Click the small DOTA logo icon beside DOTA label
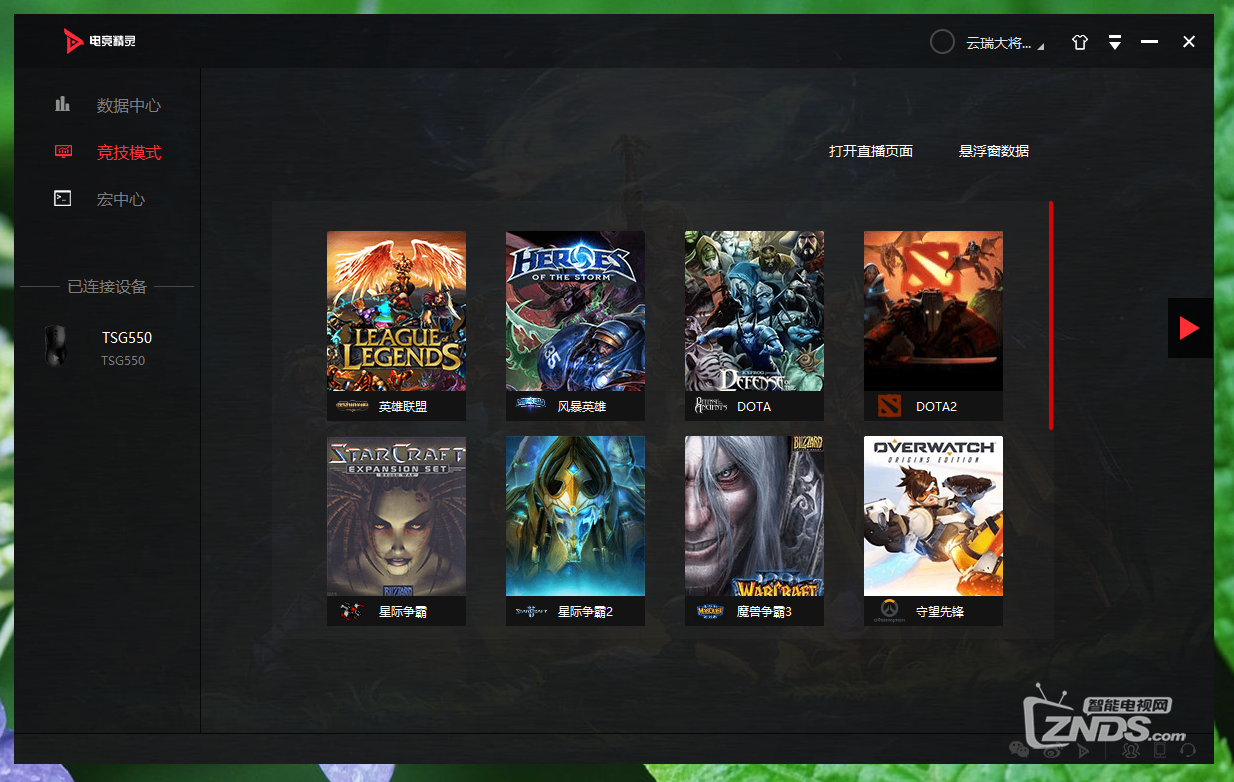This screenshot has height=782, width=1234. (710, 406)
